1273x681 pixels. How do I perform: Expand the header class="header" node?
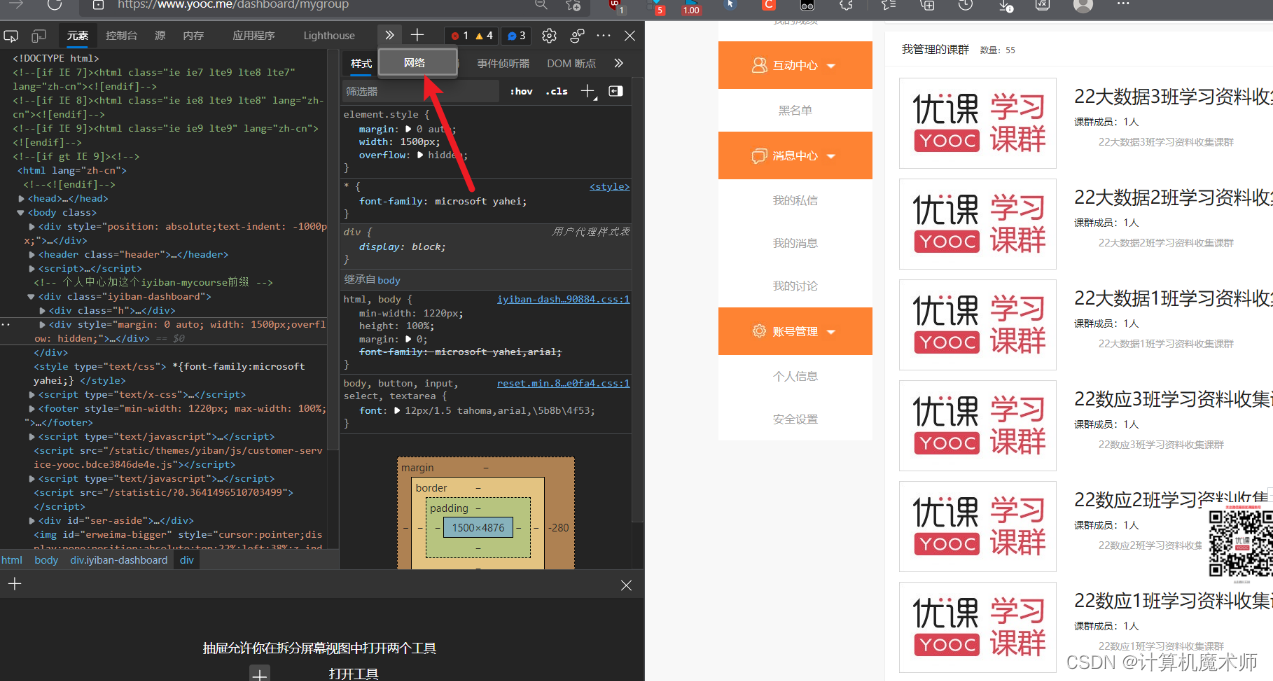pos(32,255)
